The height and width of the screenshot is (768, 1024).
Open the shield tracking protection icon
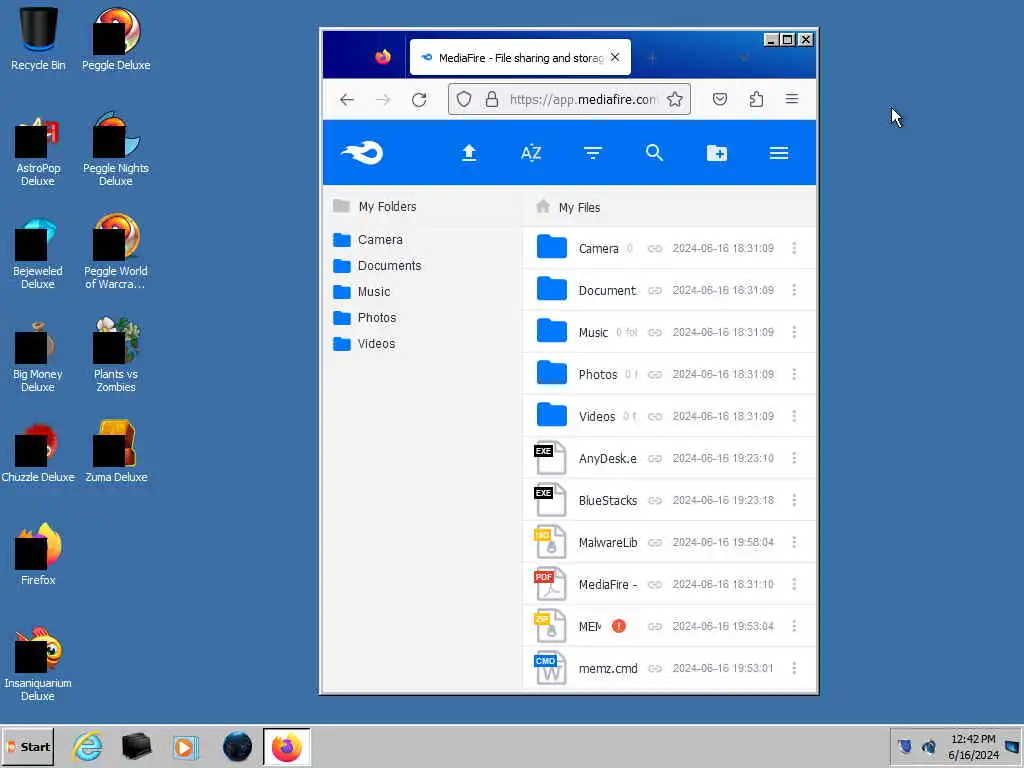pyautogui.click(x=464, y=99)
